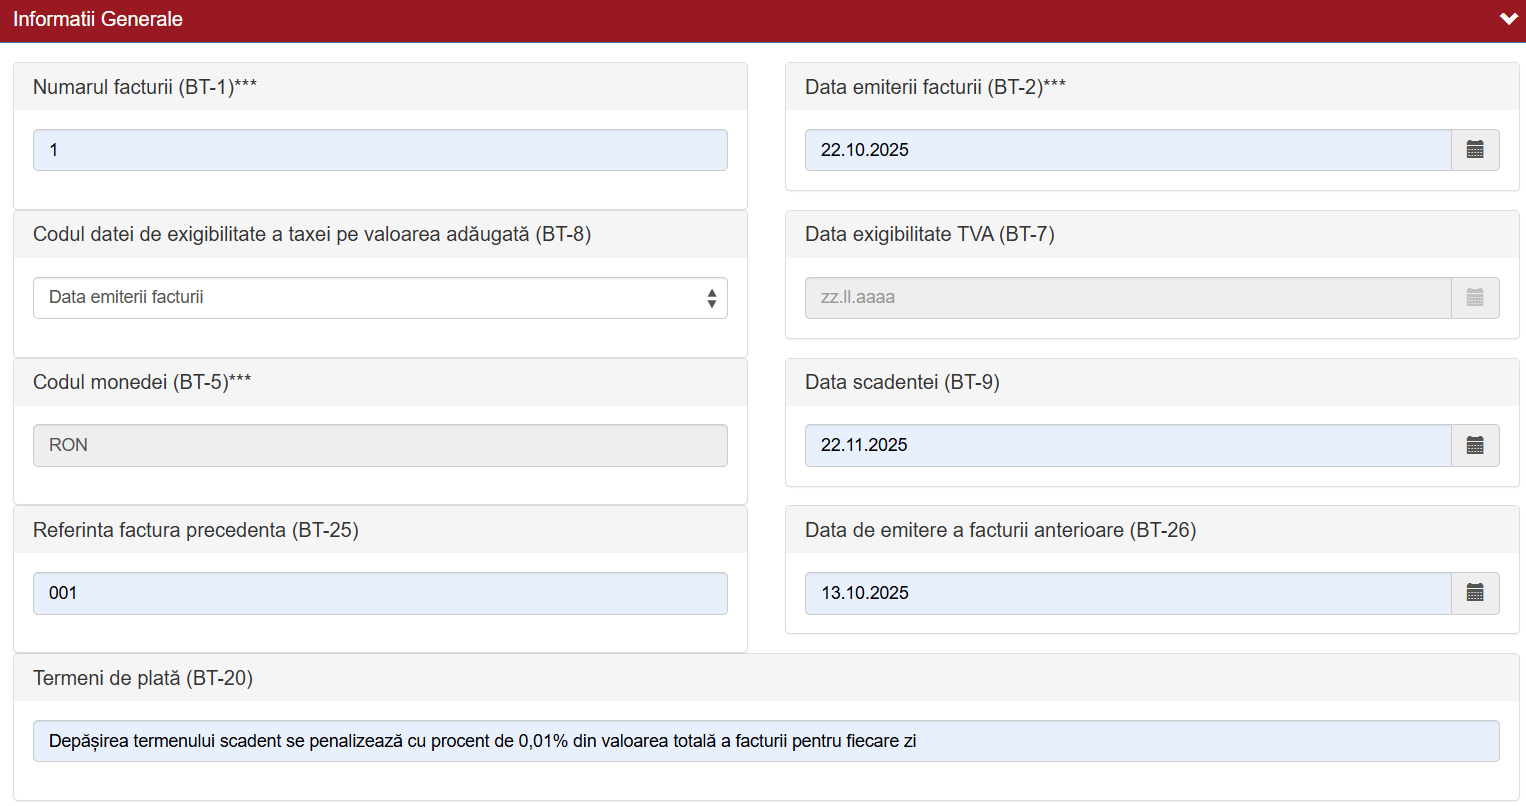Click the payment terms text field
The width and height of the screenshot is (1526, 806).
[x=765, y=741]
